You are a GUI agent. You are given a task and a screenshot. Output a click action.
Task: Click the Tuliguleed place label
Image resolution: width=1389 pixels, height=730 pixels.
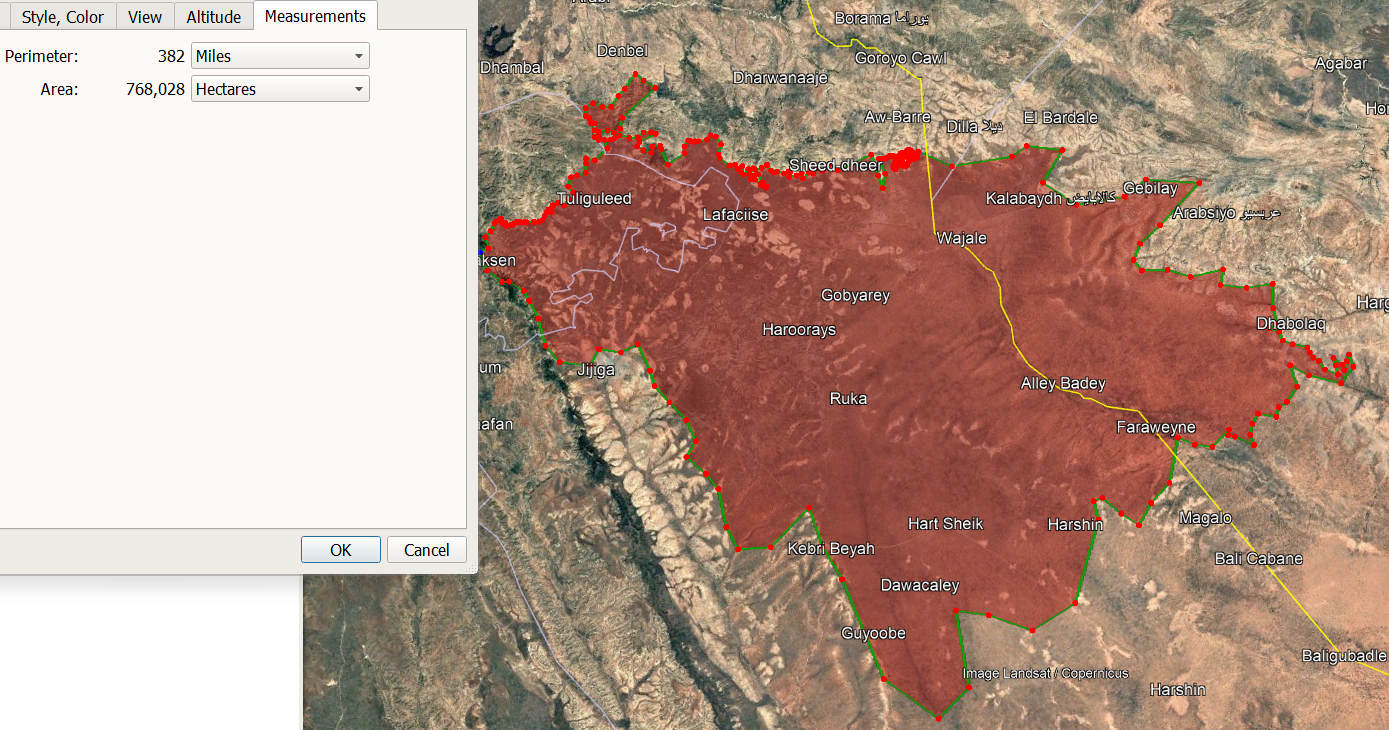(x=594, y=198)
